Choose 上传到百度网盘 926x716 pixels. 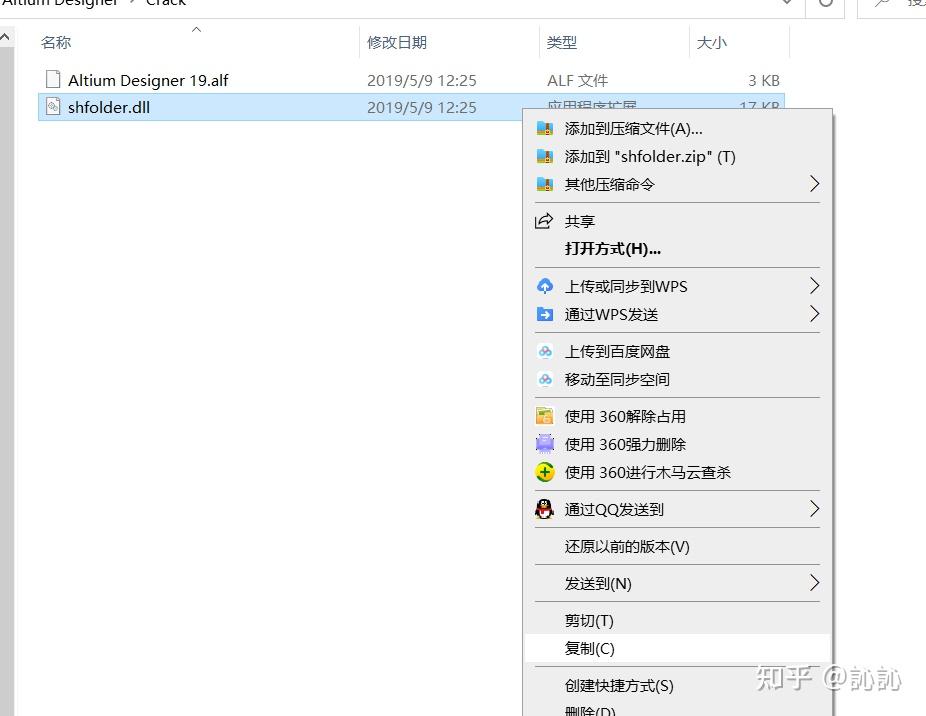pyautogui.click(x=677, y=352)
